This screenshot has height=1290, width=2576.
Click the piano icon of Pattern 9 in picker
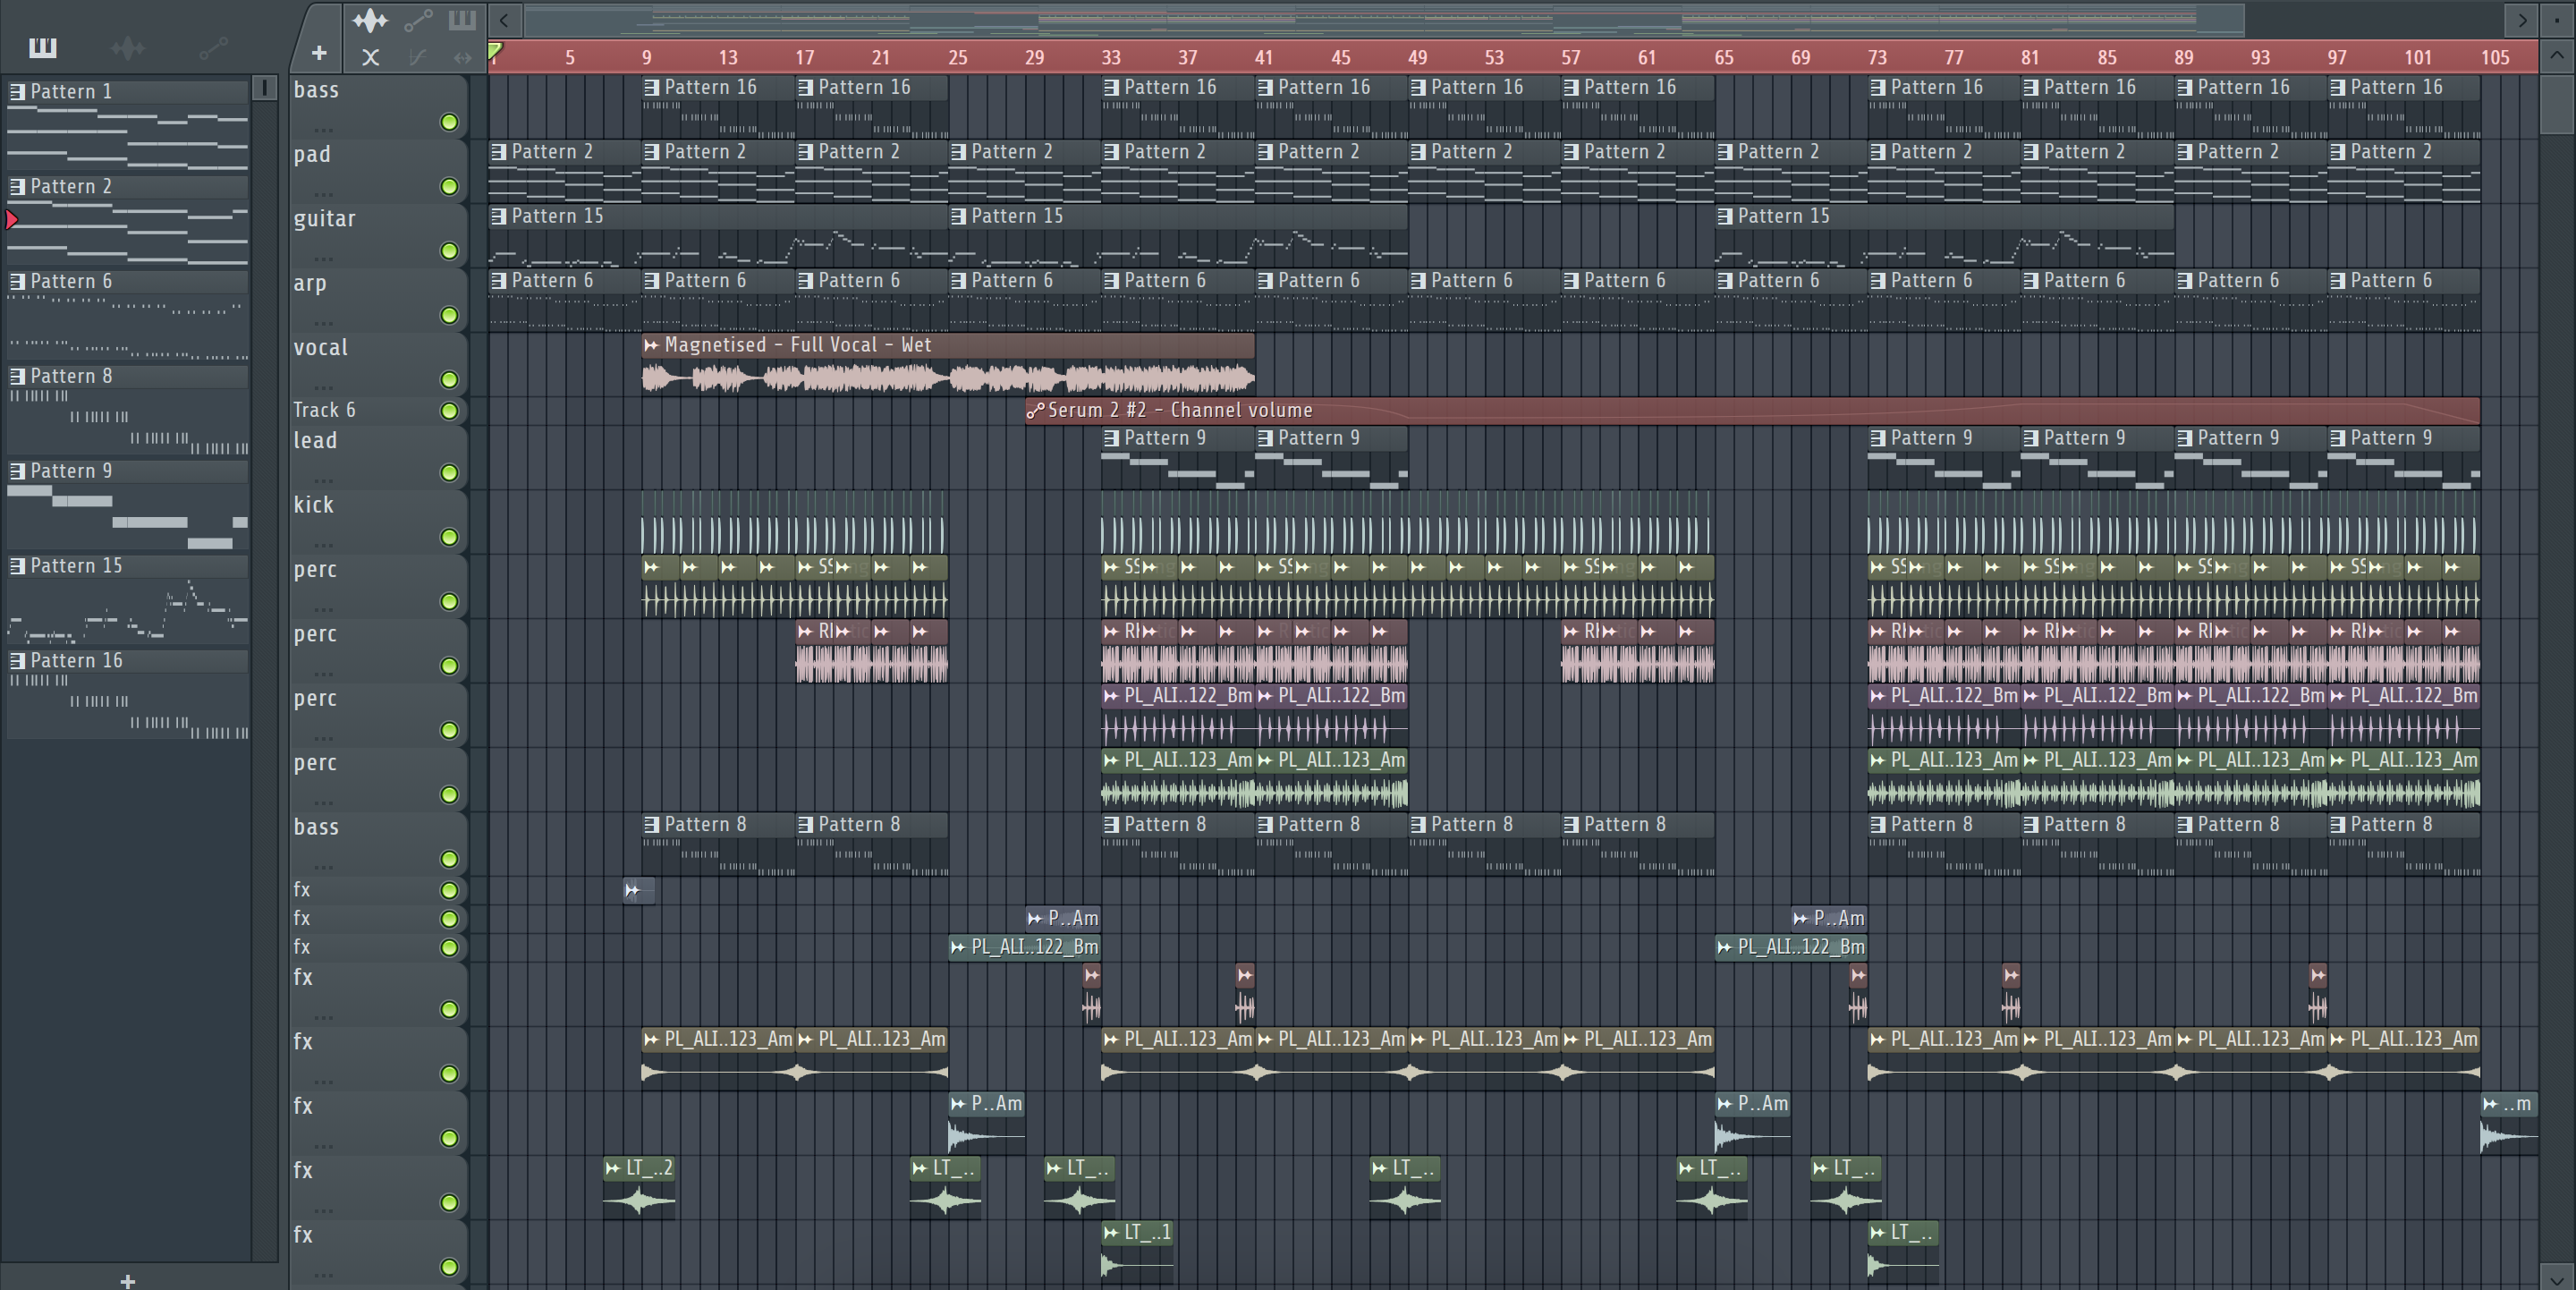coord(17,471)
